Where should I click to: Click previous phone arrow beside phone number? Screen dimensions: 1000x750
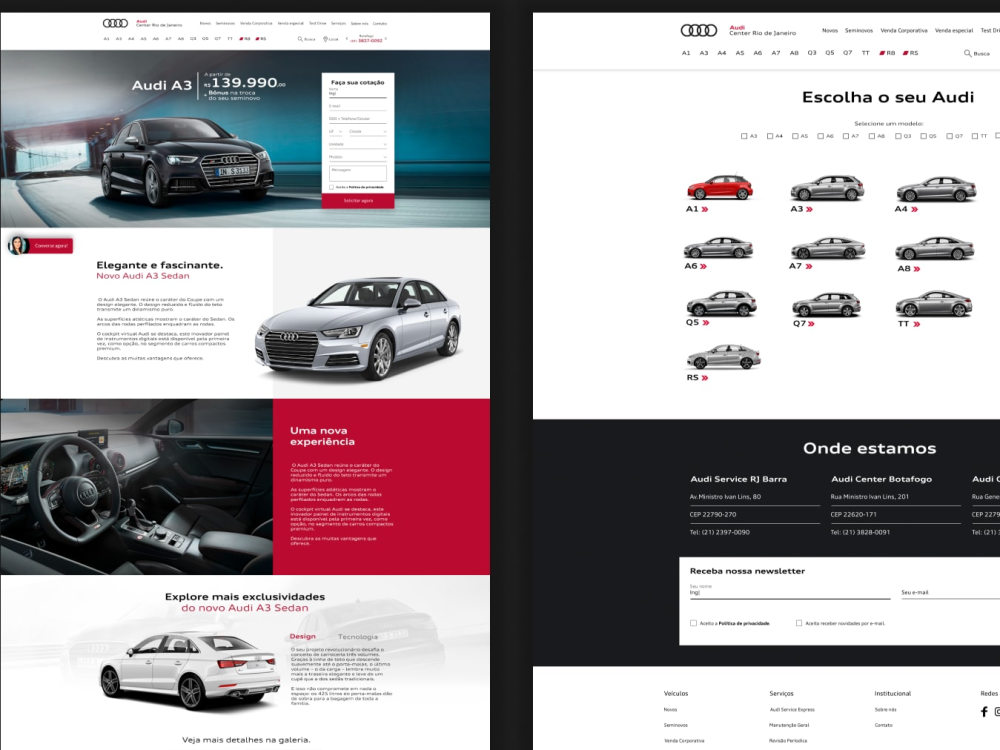tap(347, 39)
